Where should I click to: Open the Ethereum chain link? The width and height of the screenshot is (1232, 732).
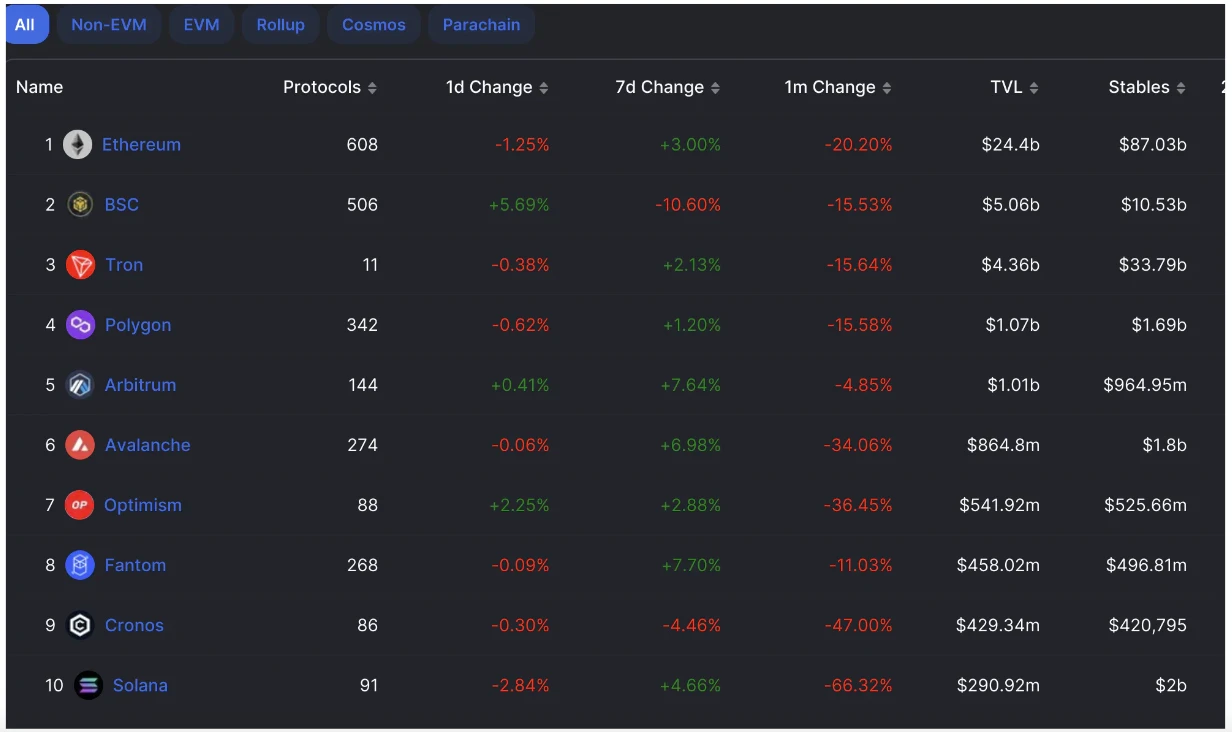pyautogui.click(x=141, y=145)
